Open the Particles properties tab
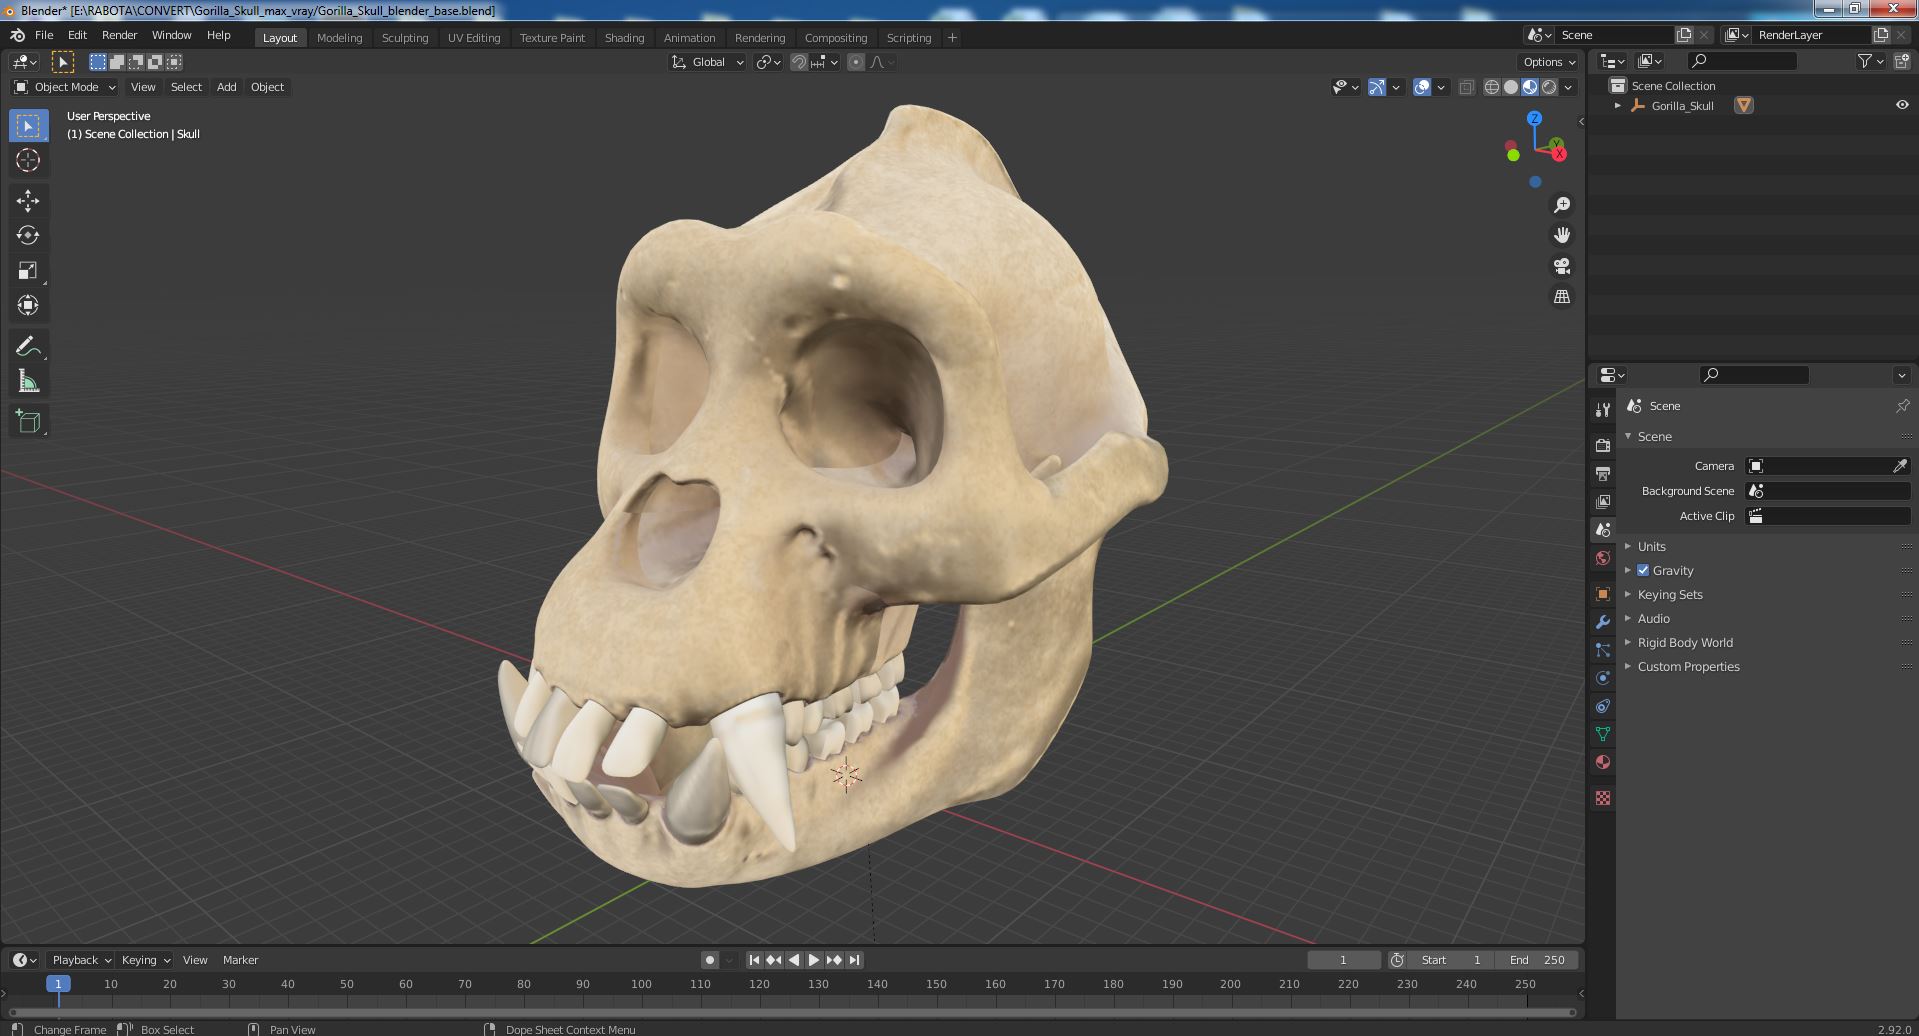 (1603, 650)
